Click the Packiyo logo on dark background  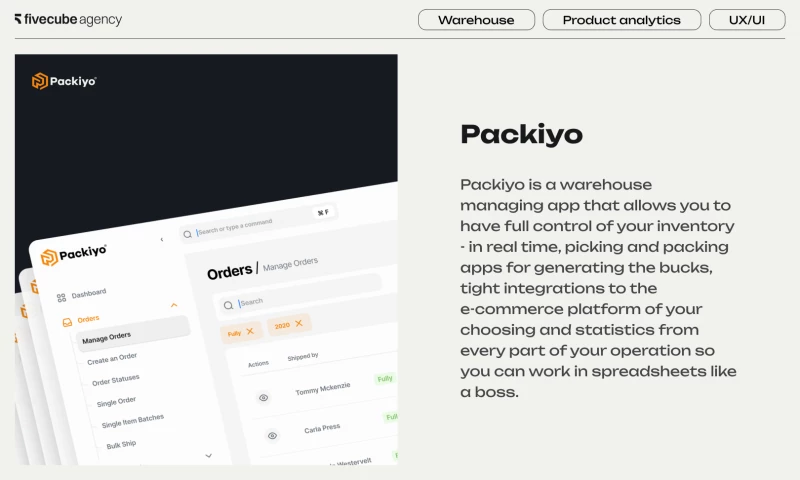tap(64, 81)
